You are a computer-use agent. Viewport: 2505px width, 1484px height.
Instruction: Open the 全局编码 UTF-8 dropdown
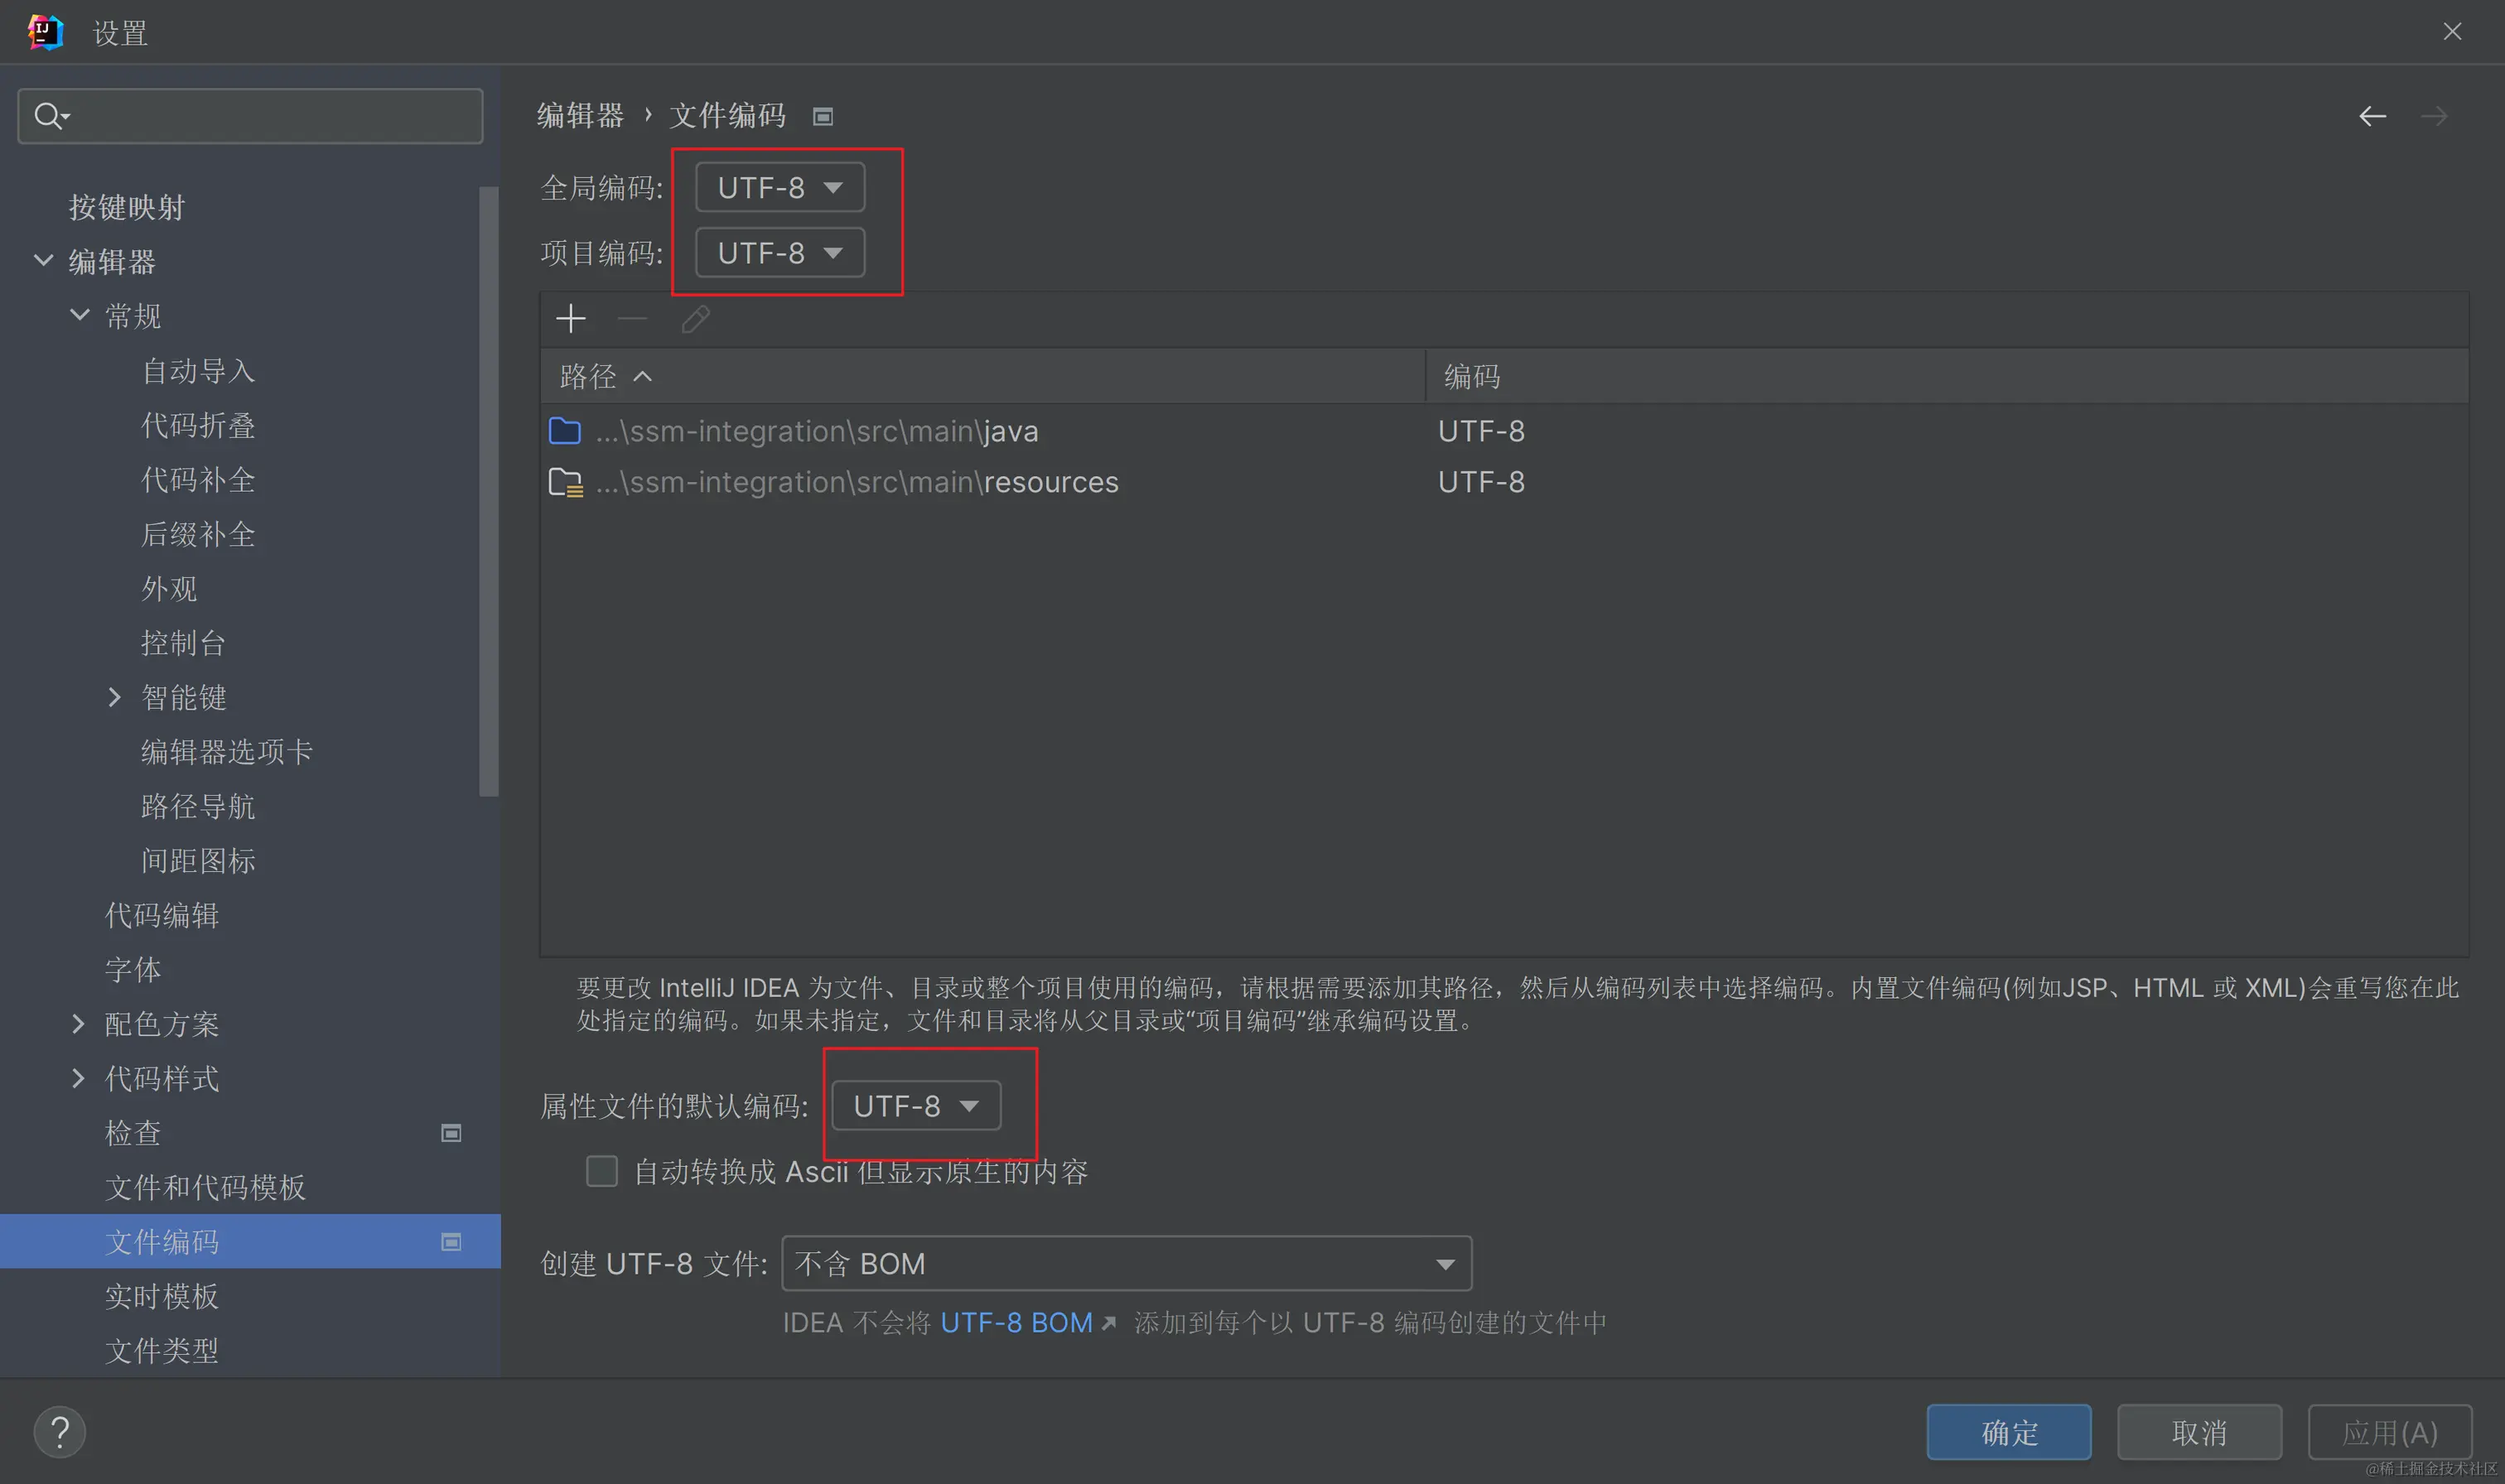780,187
